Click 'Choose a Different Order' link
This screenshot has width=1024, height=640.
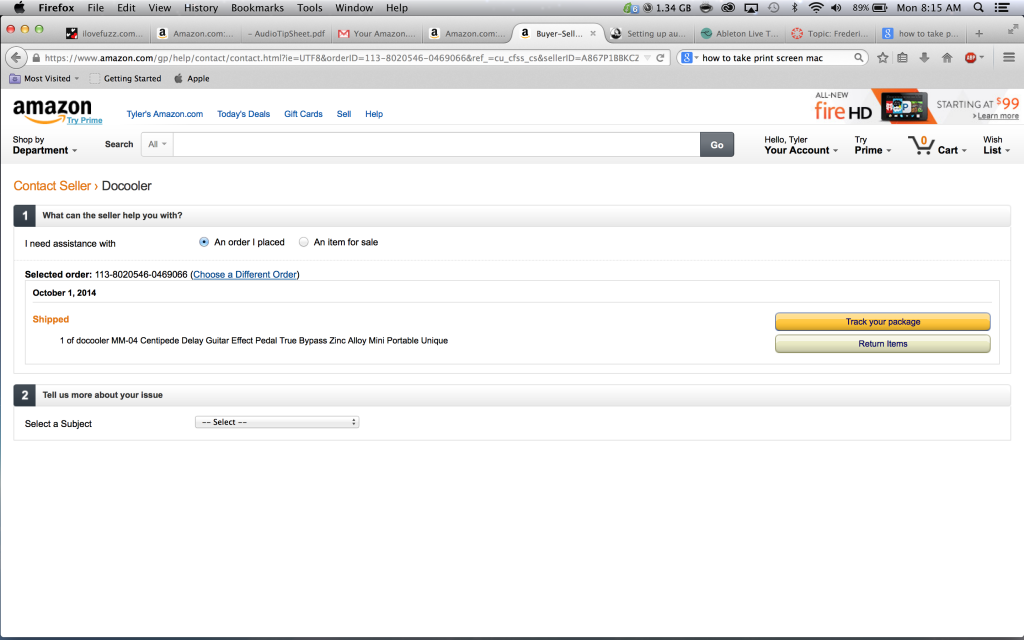click(x=245, y=274)
